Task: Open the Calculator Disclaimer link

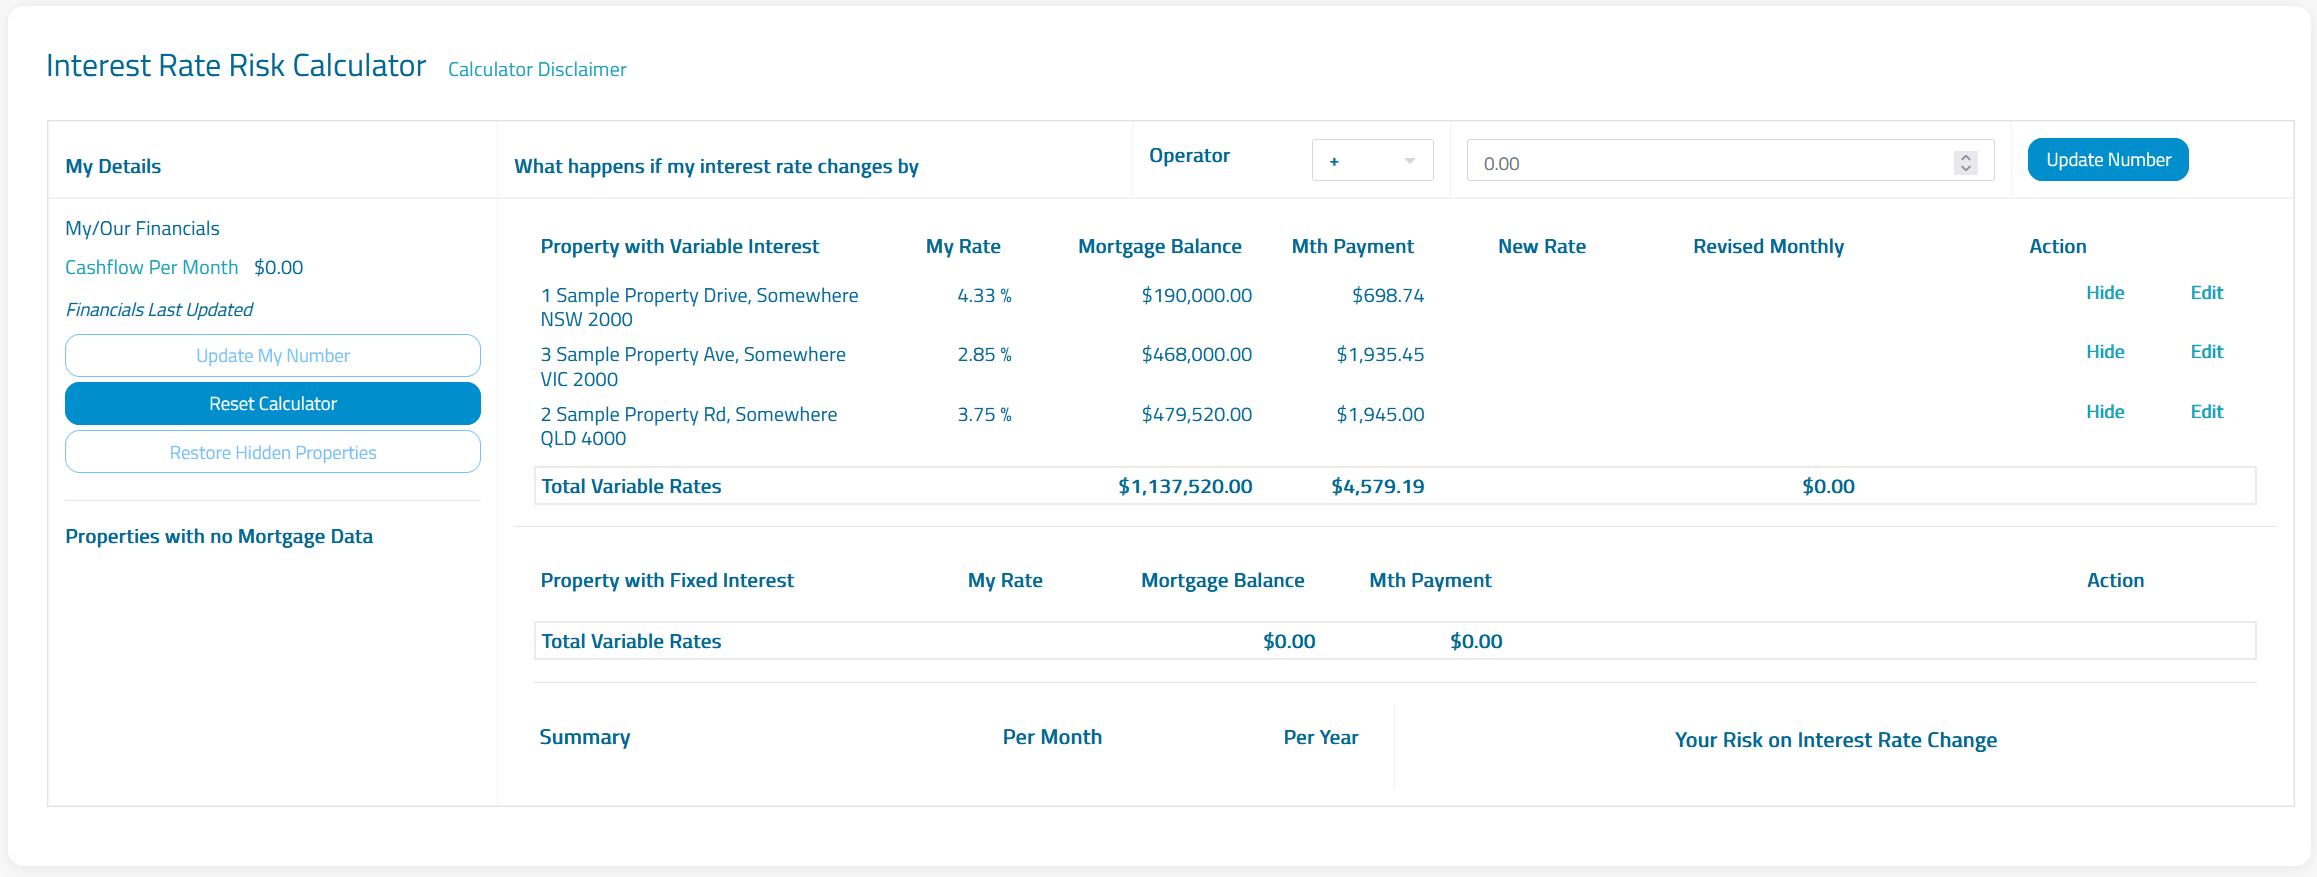Action: click(x=537, y=69)
